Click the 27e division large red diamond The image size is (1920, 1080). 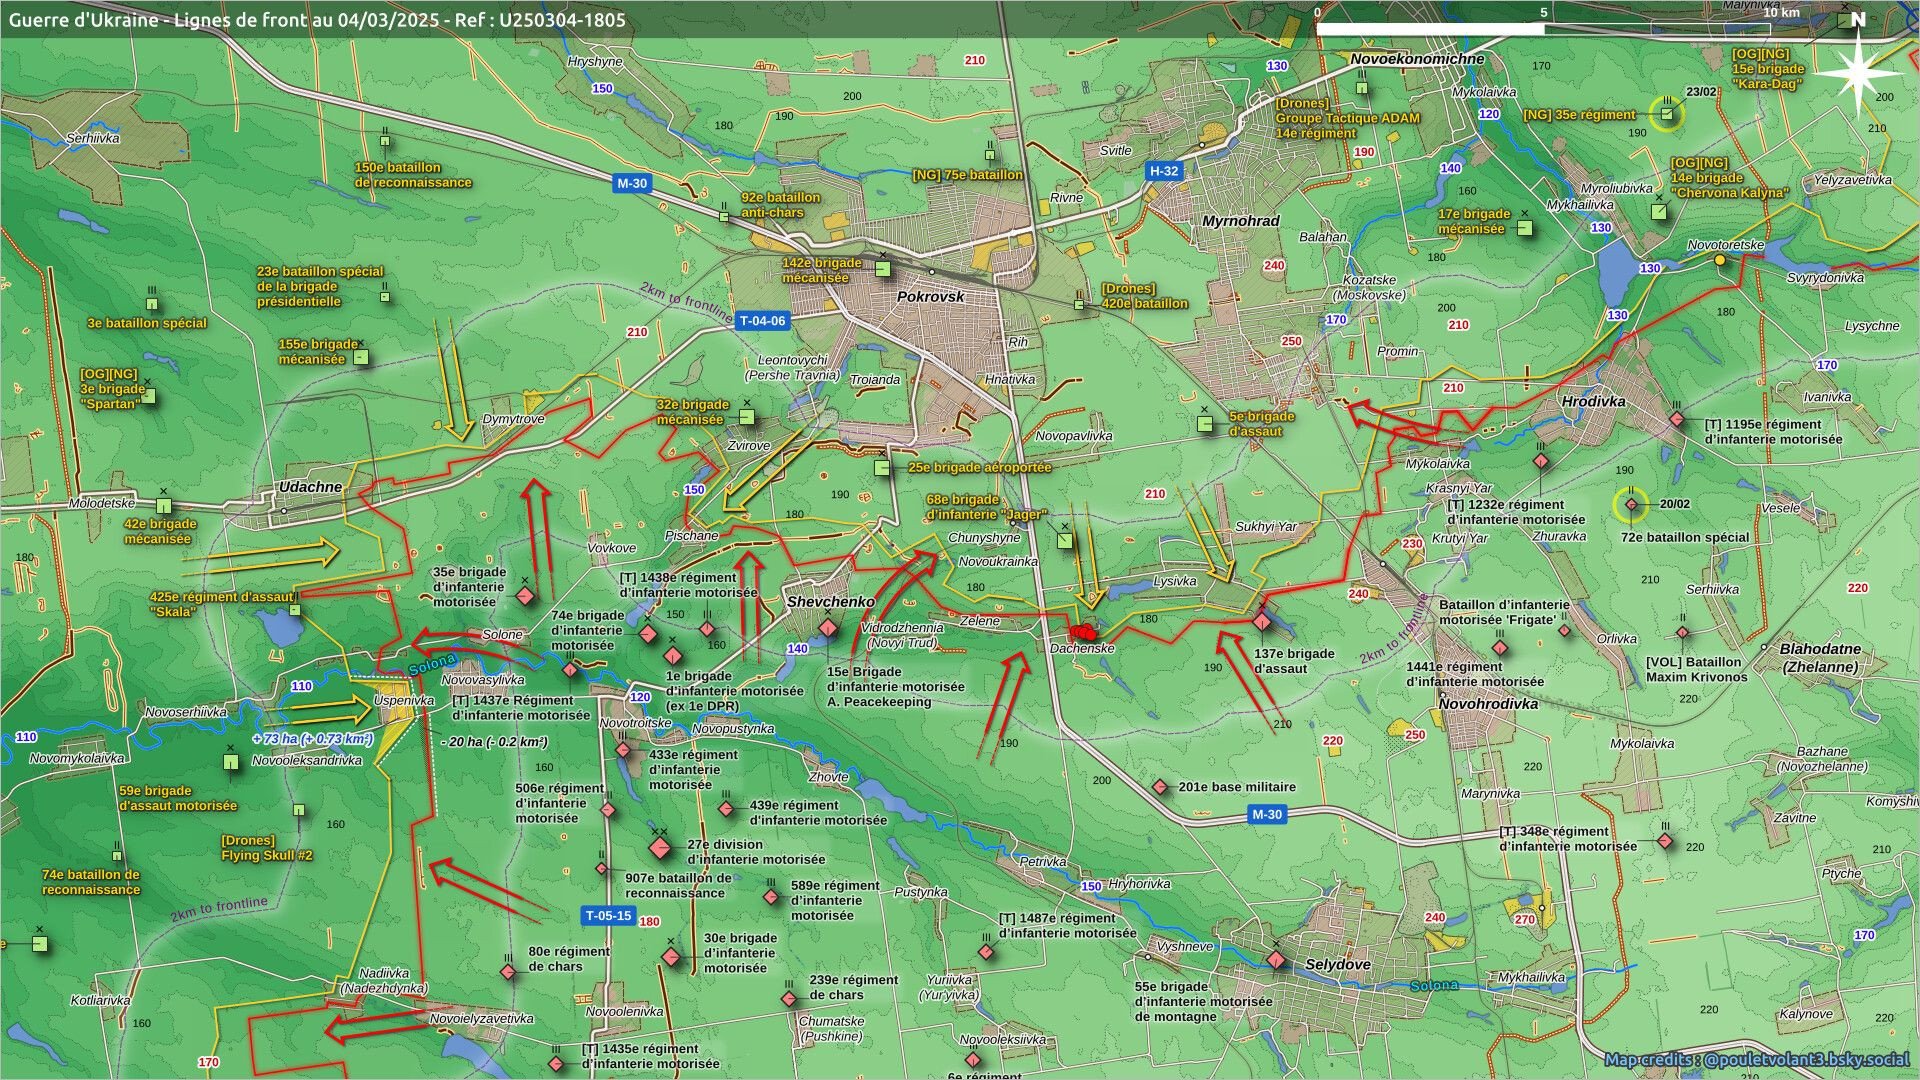click(659, 849)
